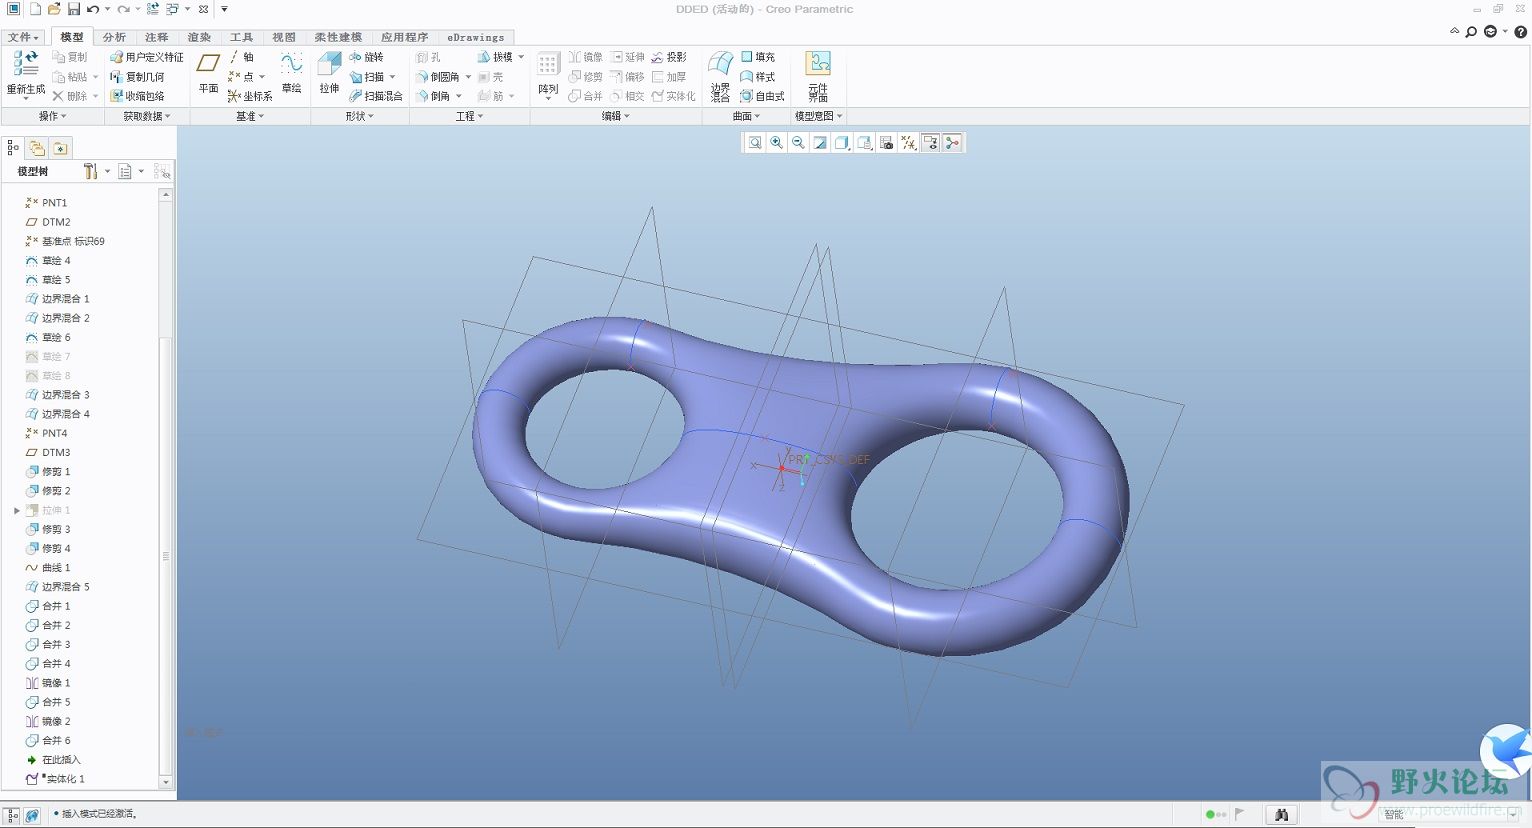The width and height of the screenshot is (1532, 828).
Task: Click the Sweep (扫描) tool
Action: 366,77
